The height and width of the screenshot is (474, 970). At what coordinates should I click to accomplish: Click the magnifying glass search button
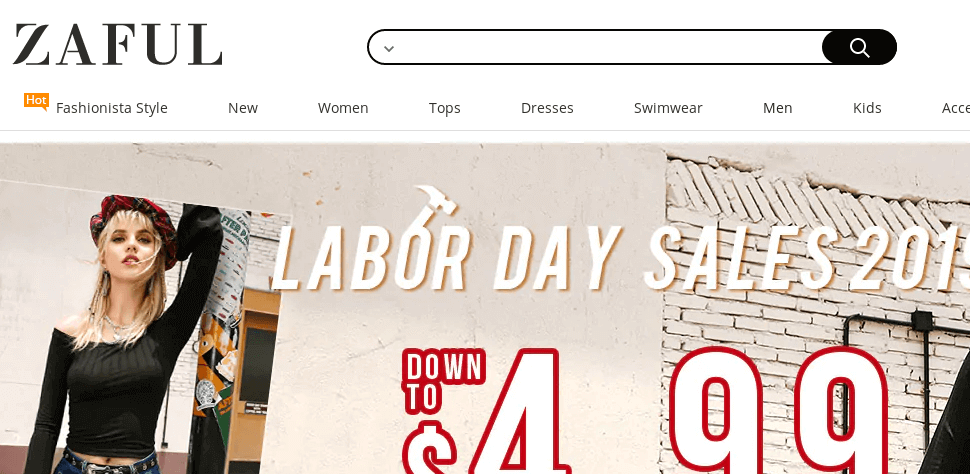(859, 47)
